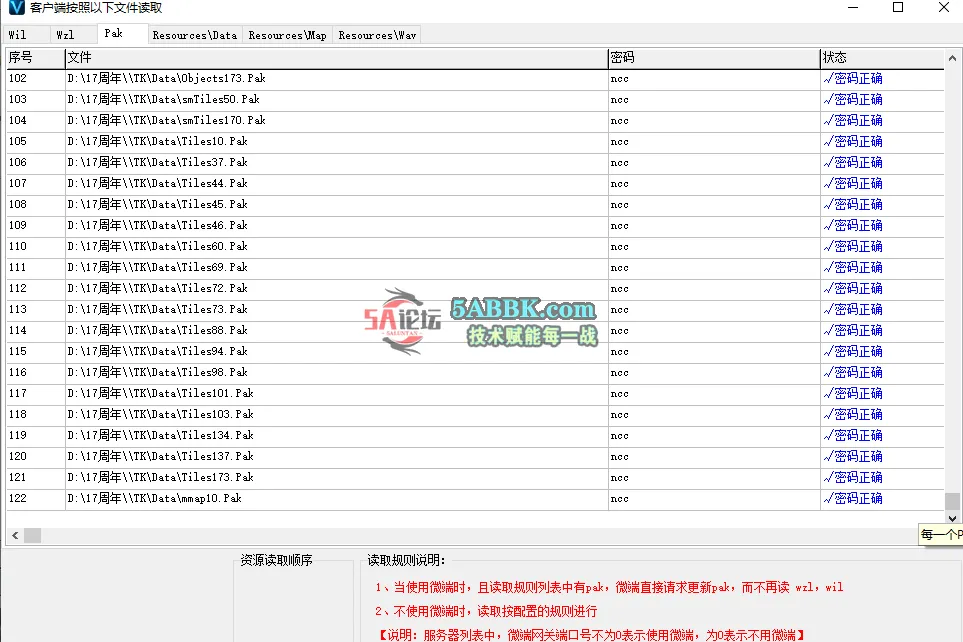This screenshot has height=642, width=963.
Task: Select file row Tiles45.Pak
Action: 475,205
